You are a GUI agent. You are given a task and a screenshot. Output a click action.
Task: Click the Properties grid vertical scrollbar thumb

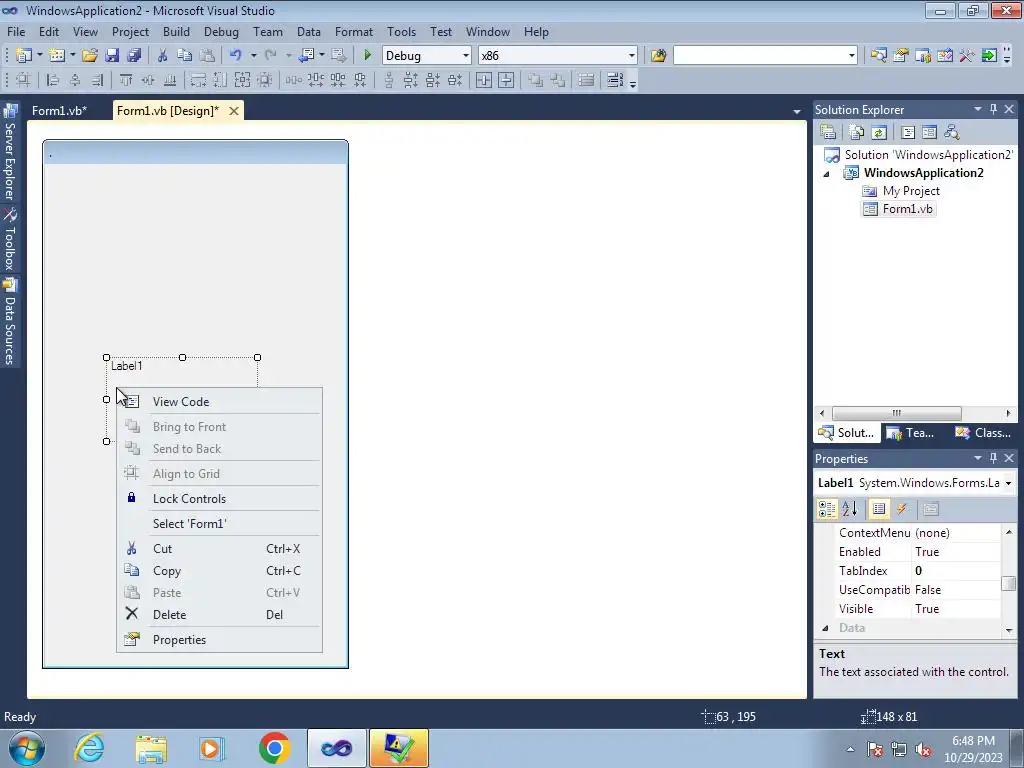point(1008,583)
